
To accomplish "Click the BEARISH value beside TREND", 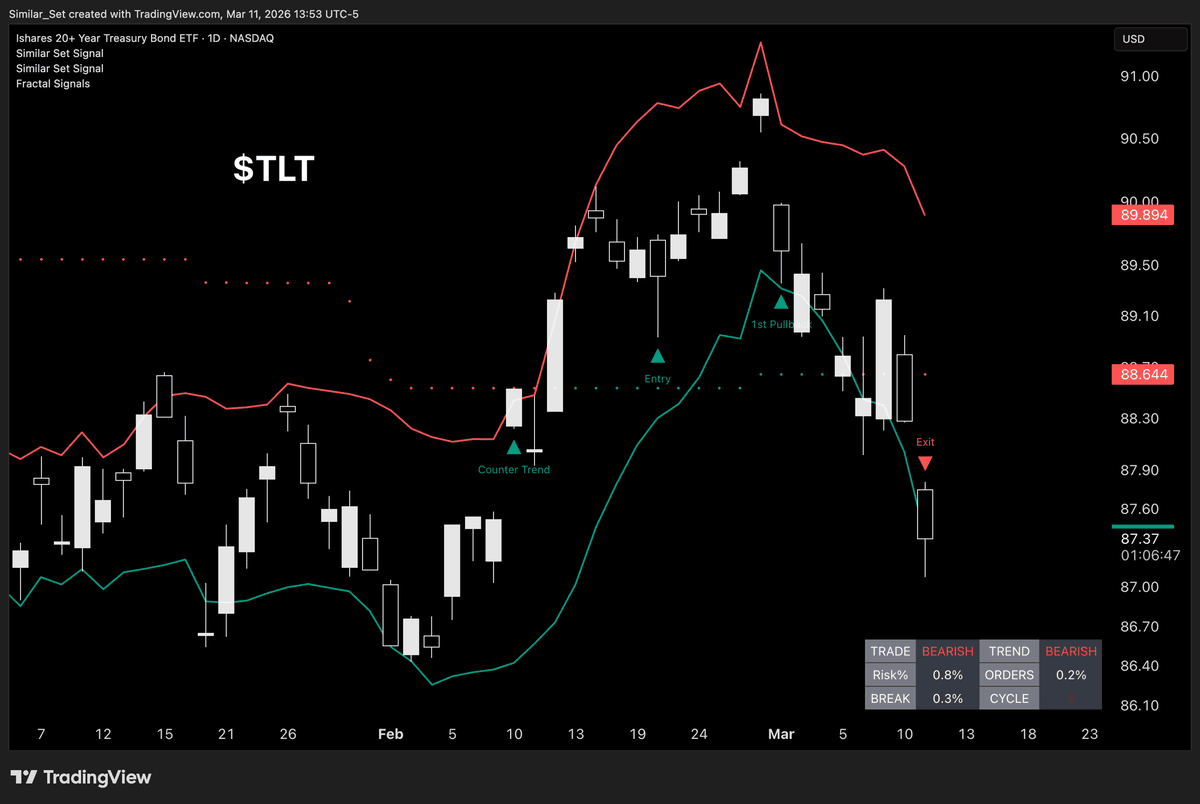I will click(x=1071, y=651).
